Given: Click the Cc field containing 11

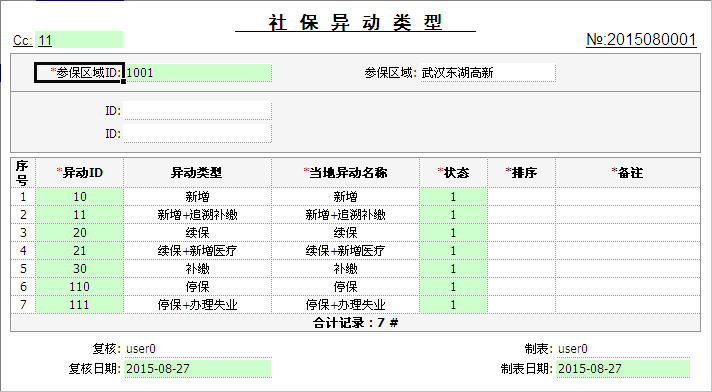Looking at the screenshot, I should tap(79, 40).
